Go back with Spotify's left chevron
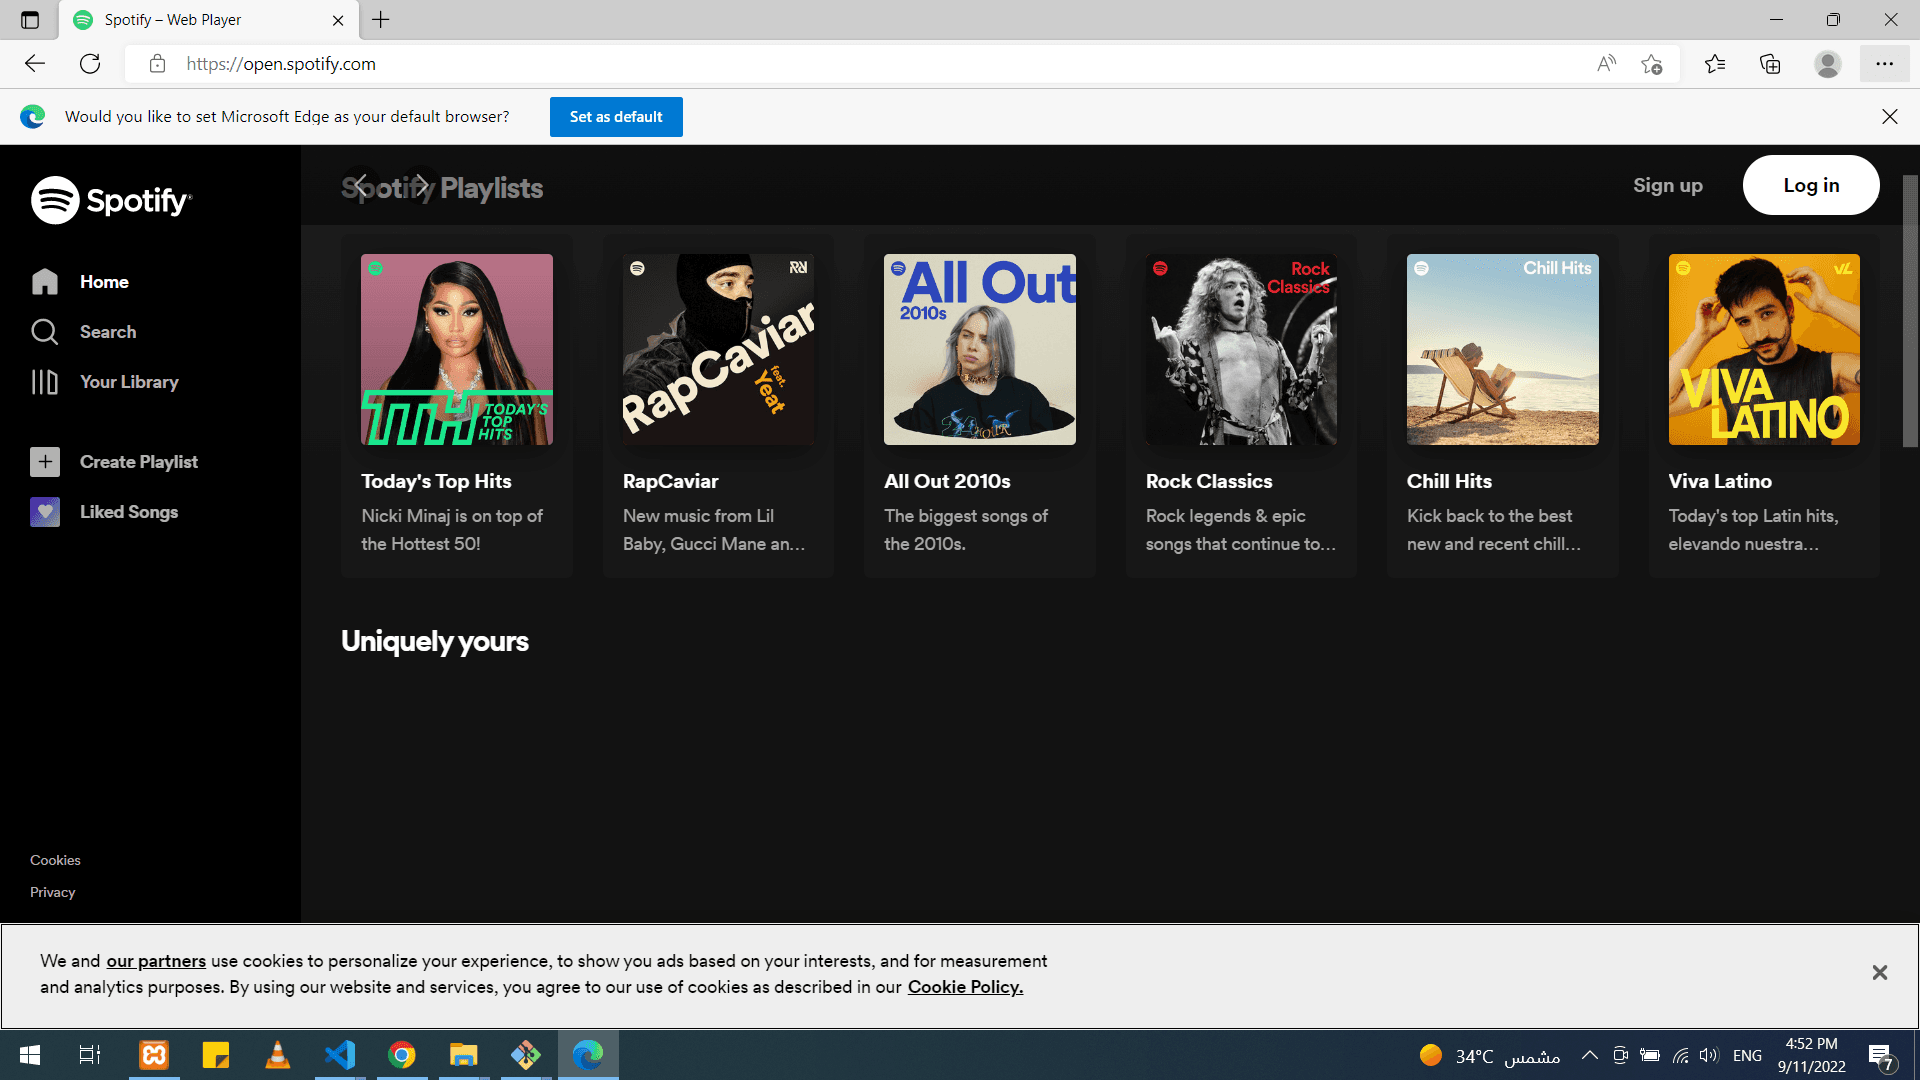Image resolution: width=1920 pixels, height=1080 pixels. point(361,185)
